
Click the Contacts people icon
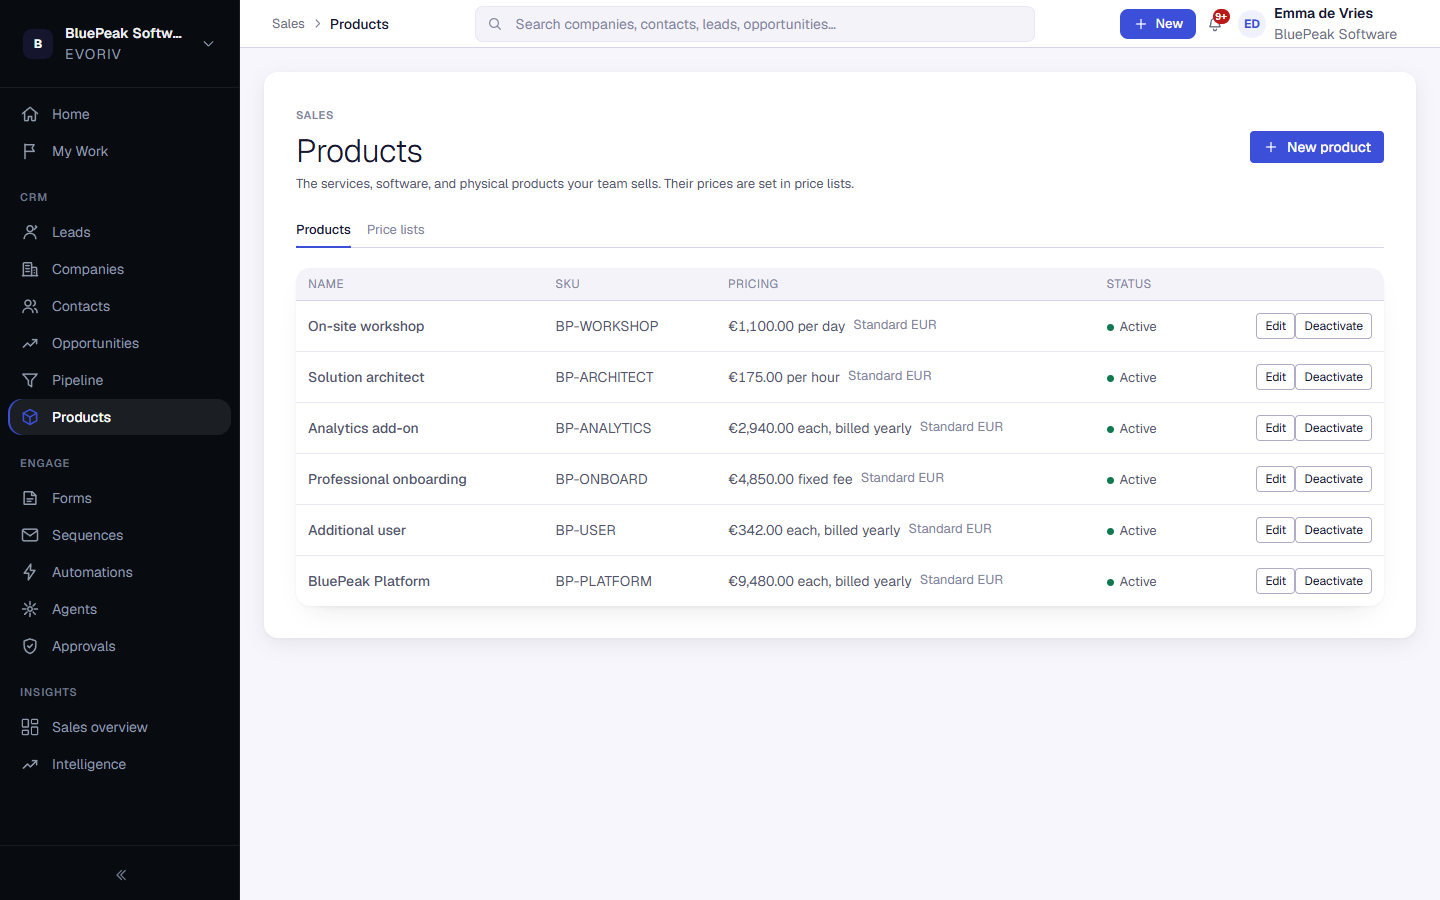tap(30, 306)
